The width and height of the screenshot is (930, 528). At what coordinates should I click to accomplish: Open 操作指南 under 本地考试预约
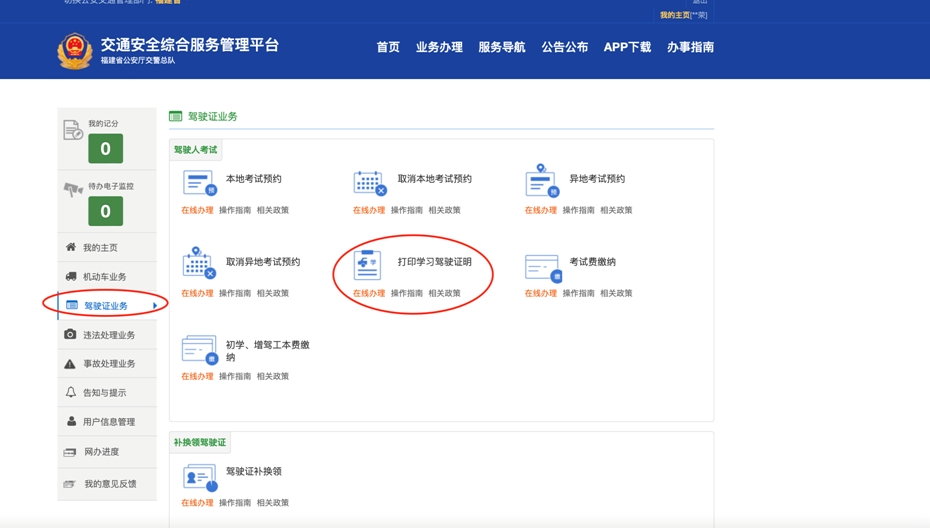pyautogui.click(x=235, y=210)
